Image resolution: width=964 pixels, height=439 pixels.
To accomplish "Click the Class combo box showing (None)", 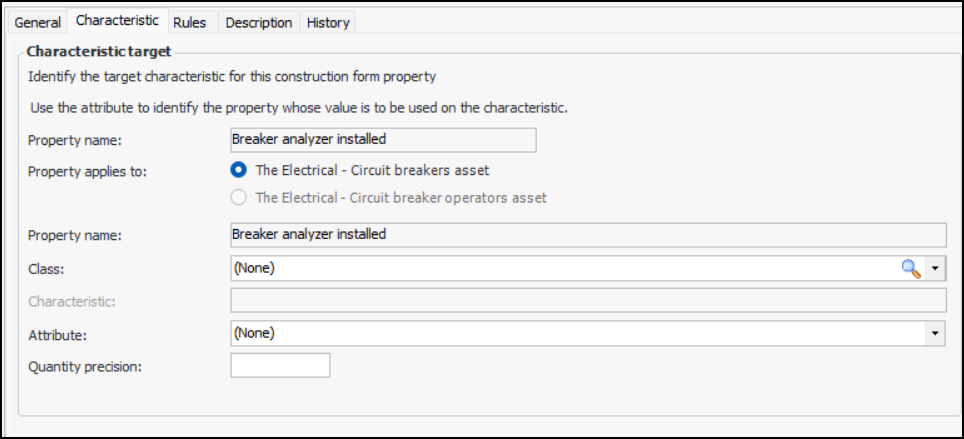I will pos(560,268).
